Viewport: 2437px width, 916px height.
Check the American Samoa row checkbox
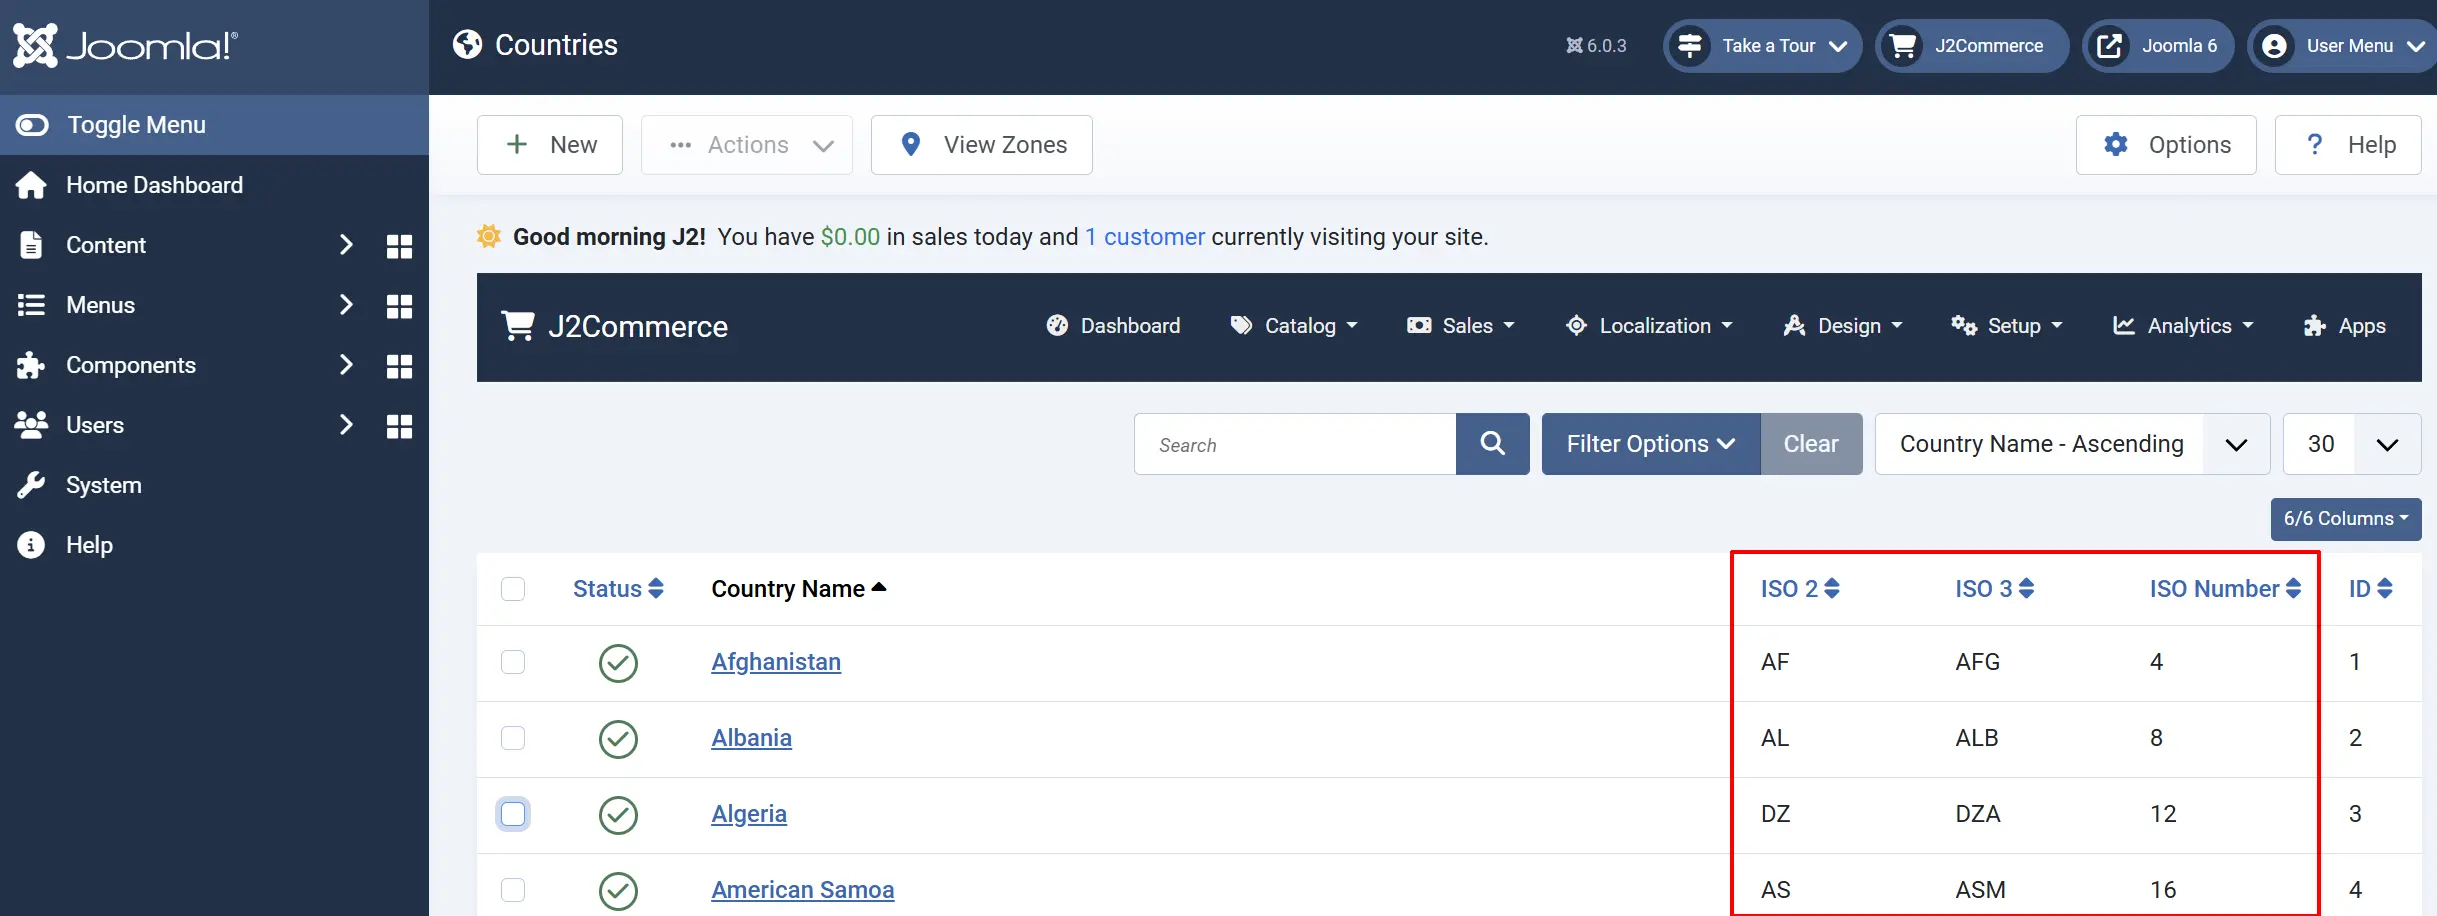513,890
